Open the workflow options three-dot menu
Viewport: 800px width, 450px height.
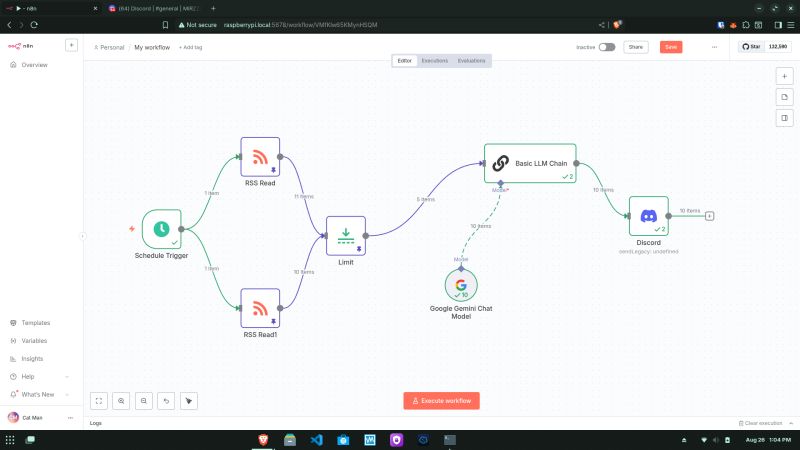click(714, 47)
